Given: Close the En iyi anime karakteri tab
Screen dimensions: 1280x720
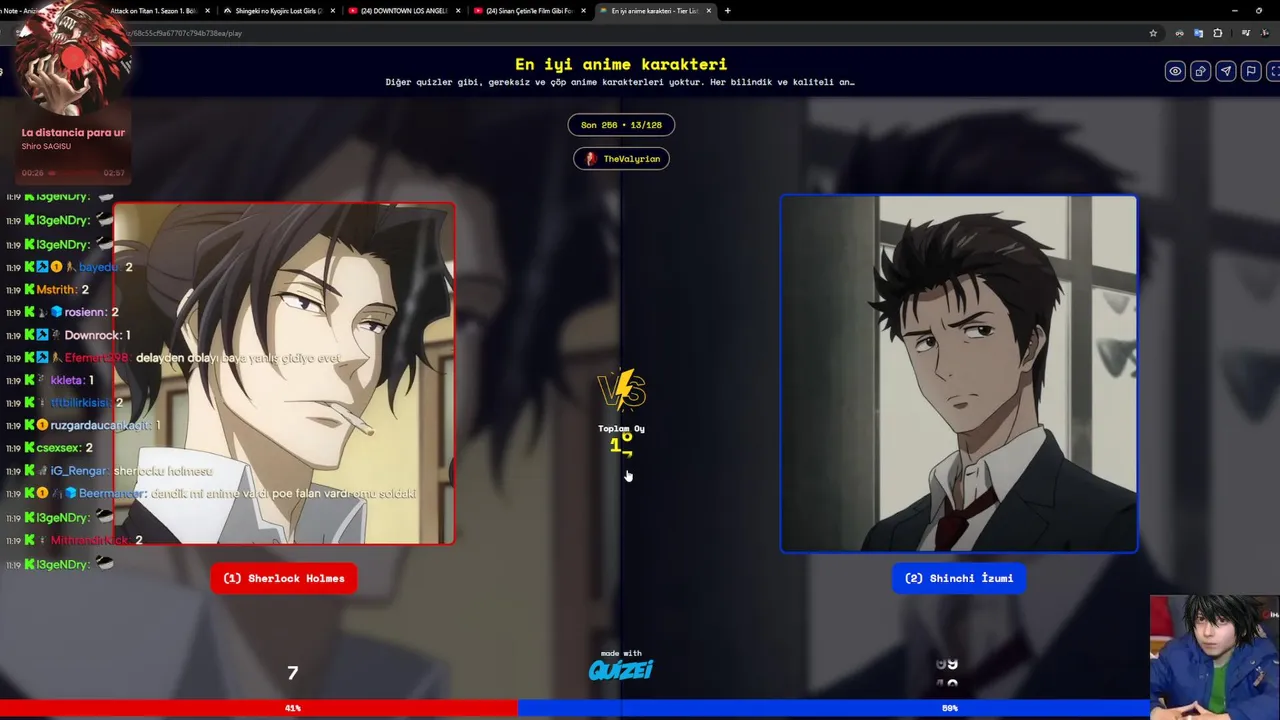Looking at the screenshot, I should click(x=708, y=11).
